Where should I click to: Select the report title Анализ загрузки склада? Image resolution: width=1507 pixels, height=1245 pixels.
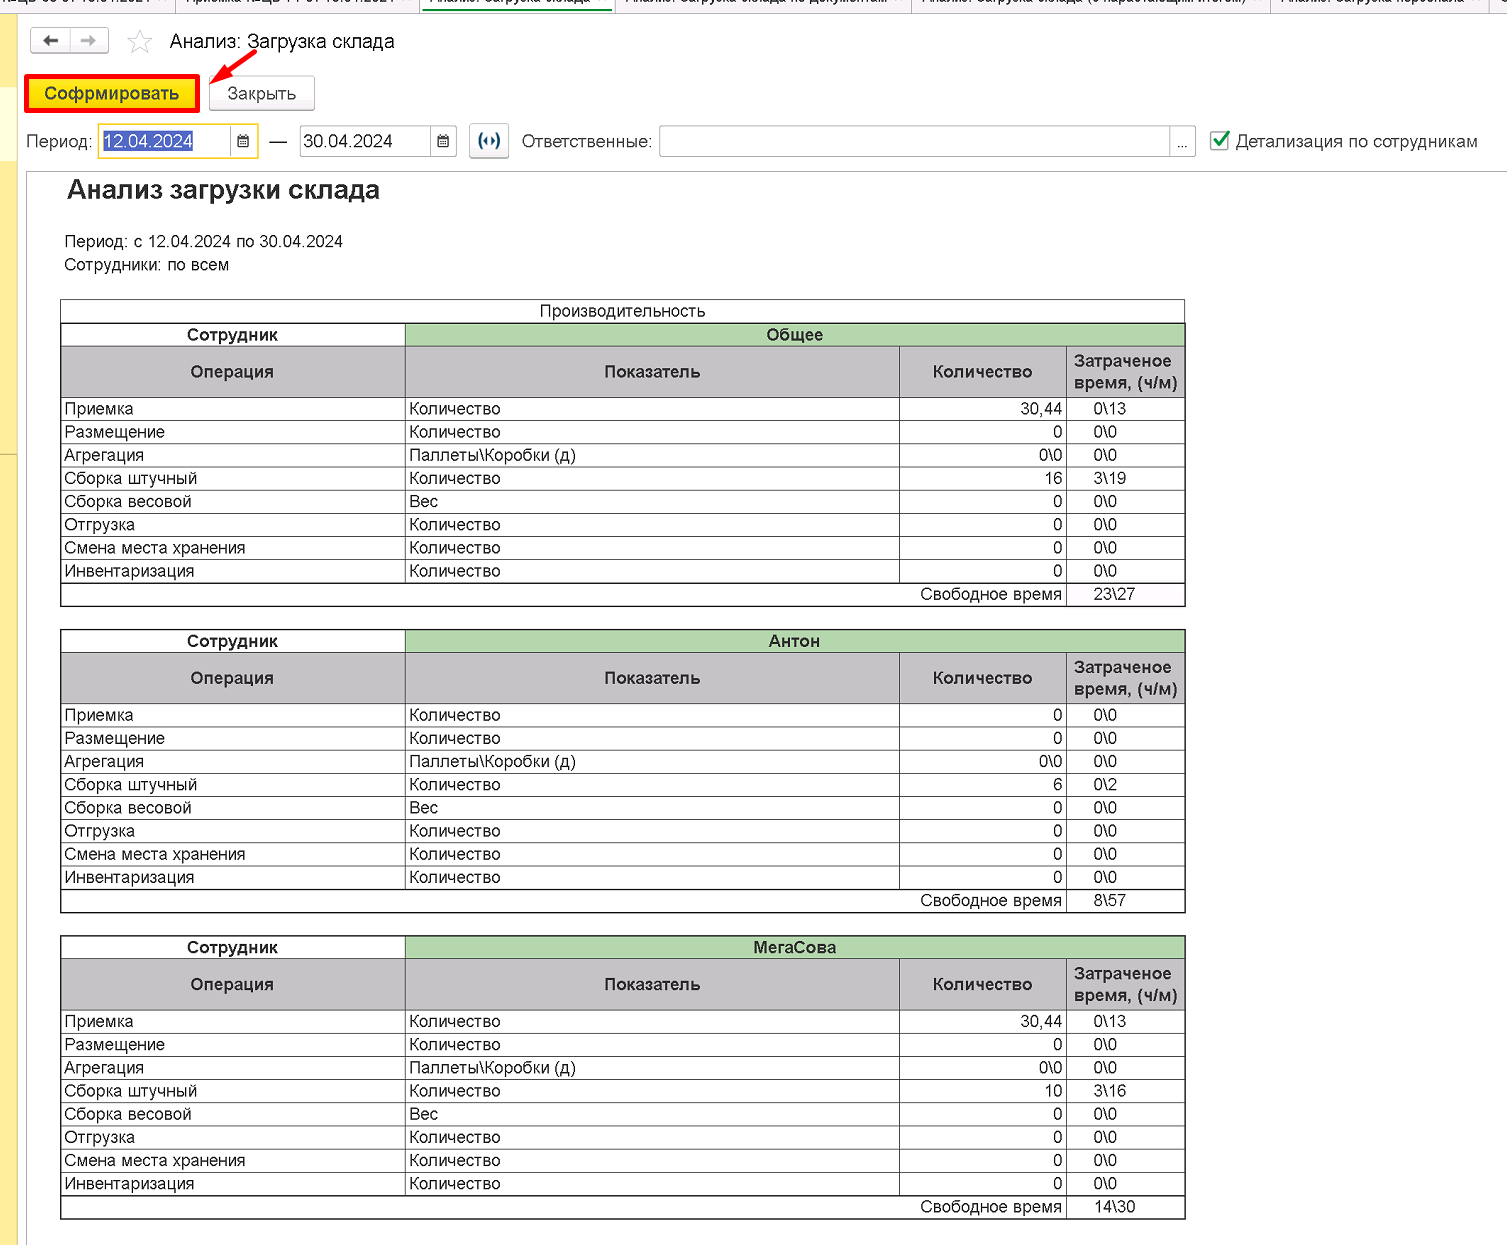223,190
